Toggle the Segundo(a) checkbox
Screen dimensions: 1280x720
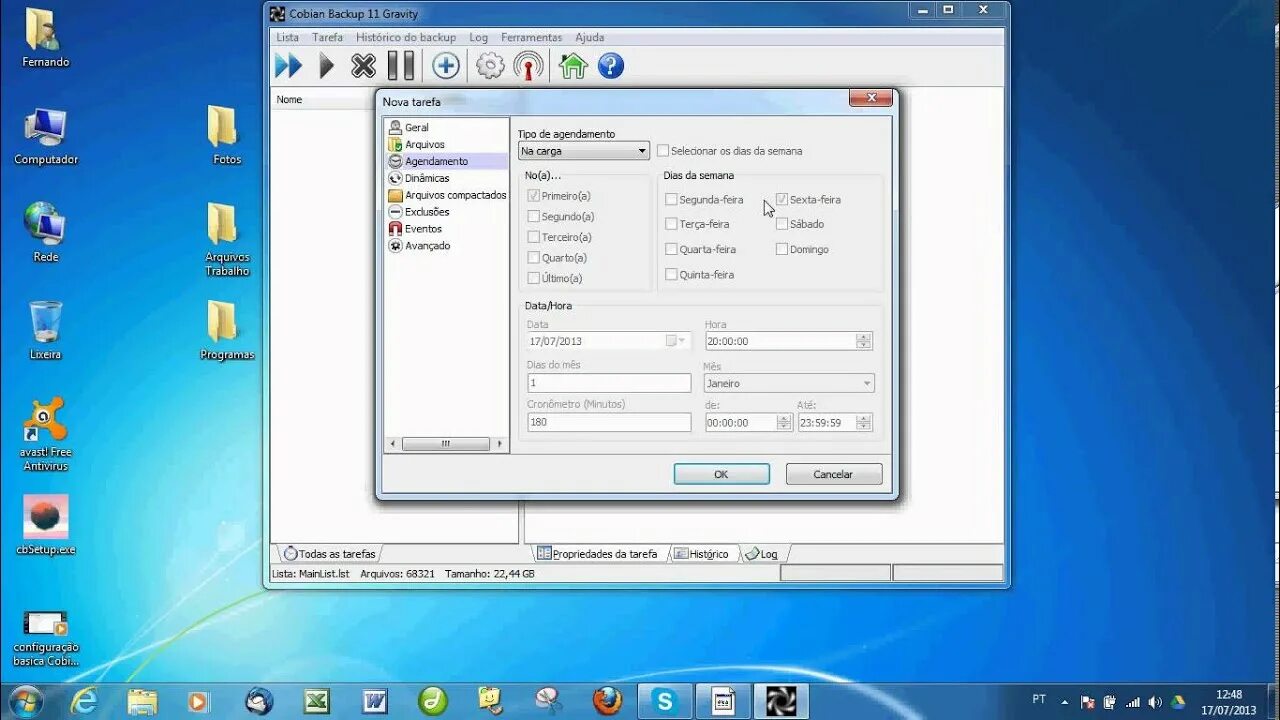[x=534, y=216]
